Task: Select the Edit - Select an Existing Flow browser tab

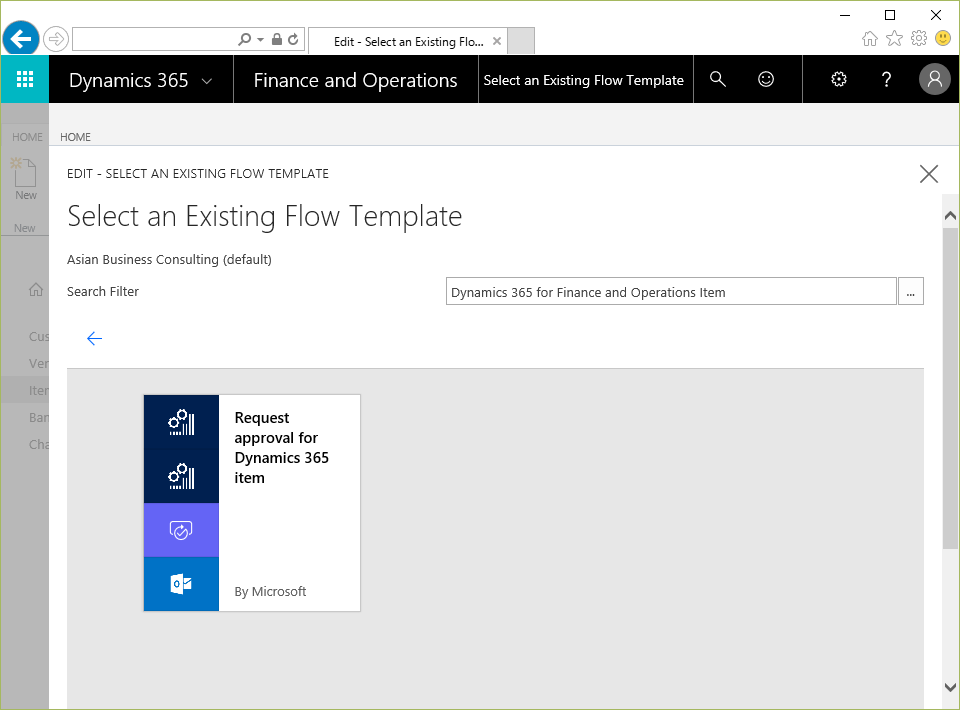Action: (x=408, y=41)
